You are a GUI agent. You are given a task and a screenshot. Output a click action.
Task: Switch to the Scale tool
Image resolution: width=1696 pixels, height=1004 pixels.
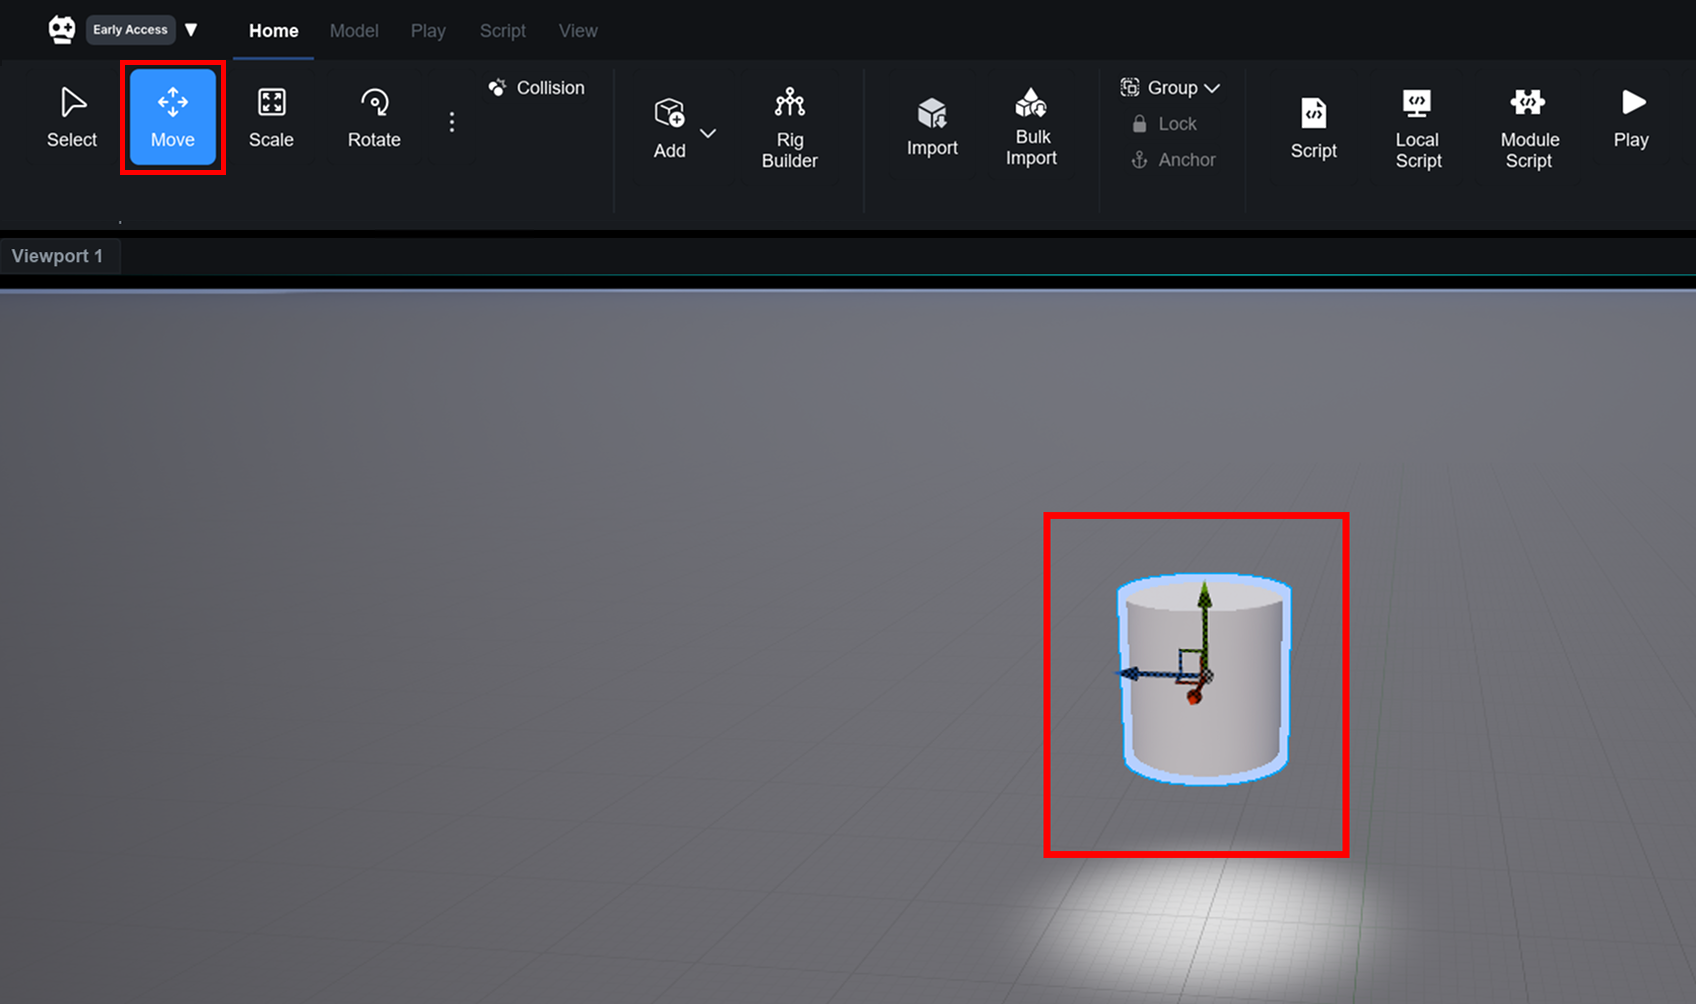(271, 118)
